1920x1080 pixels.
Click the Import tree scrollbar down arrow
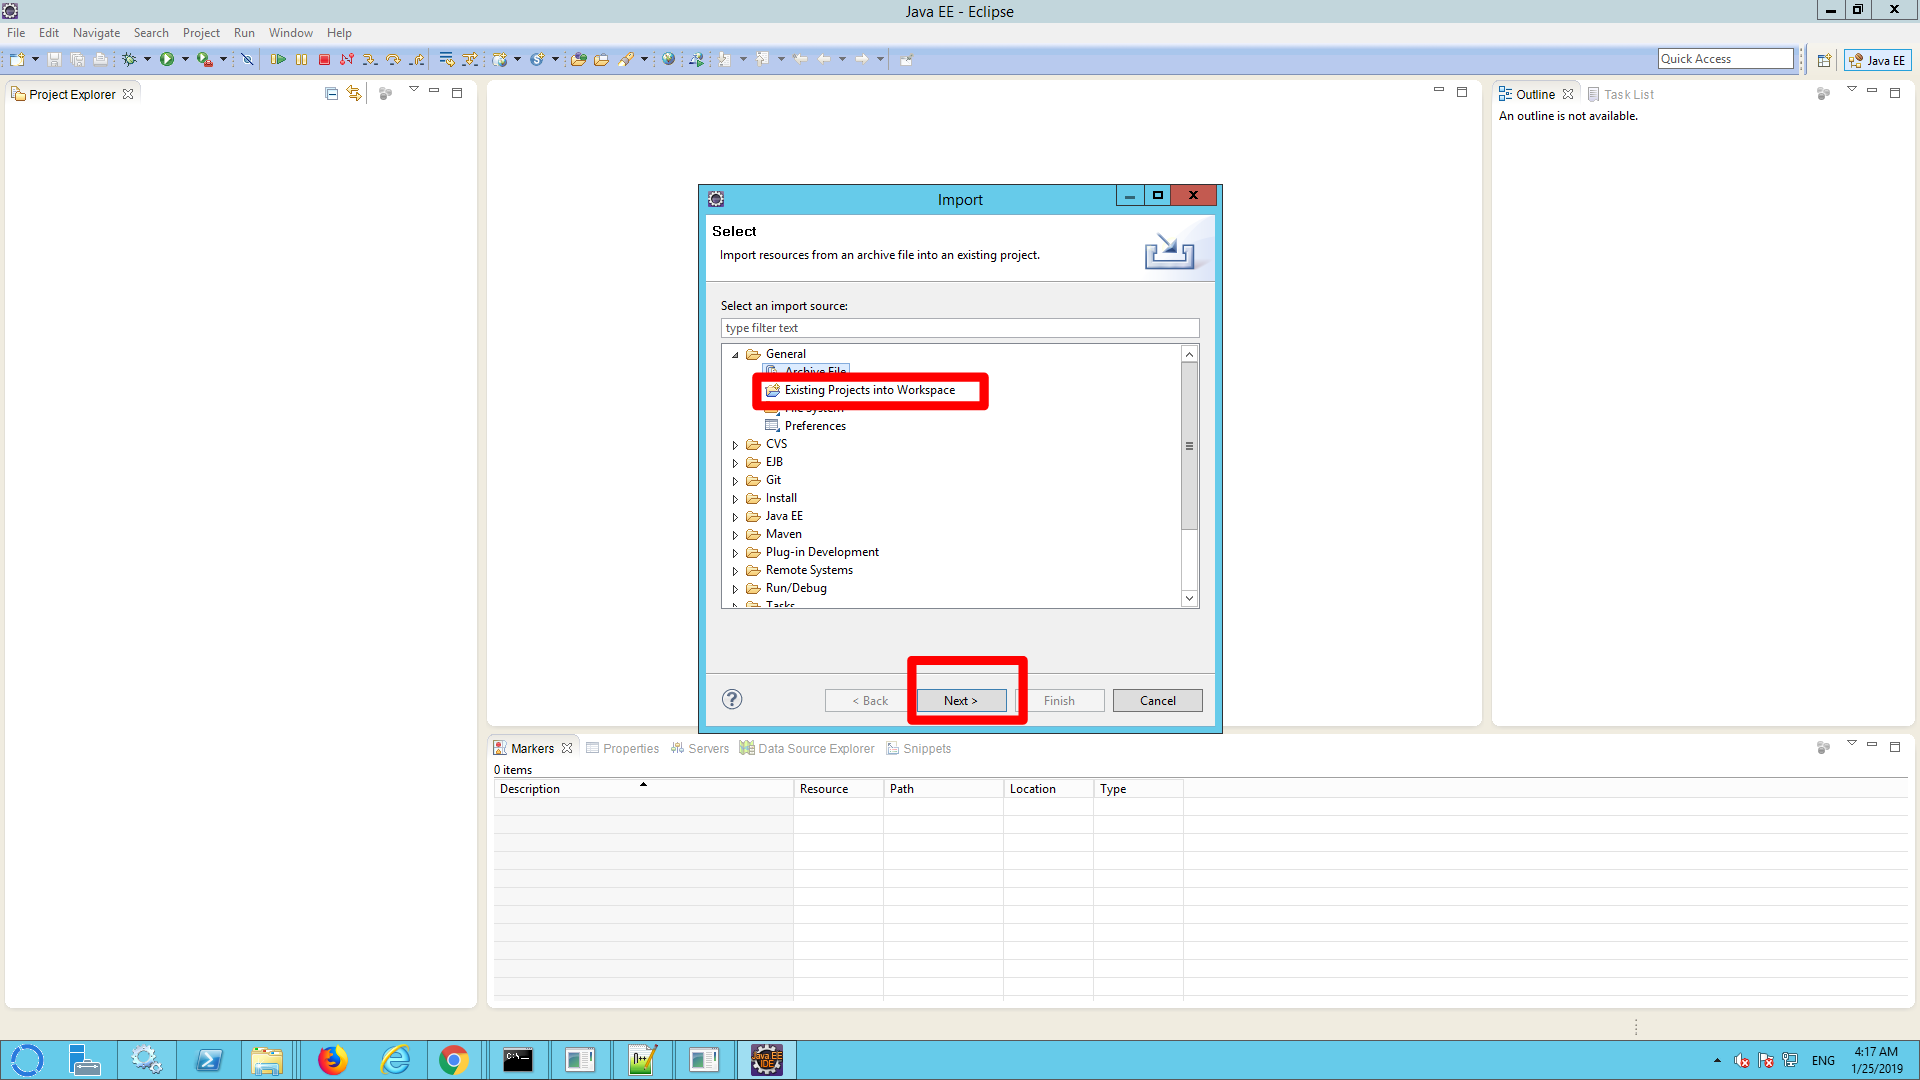click(x=1189, y=598)
